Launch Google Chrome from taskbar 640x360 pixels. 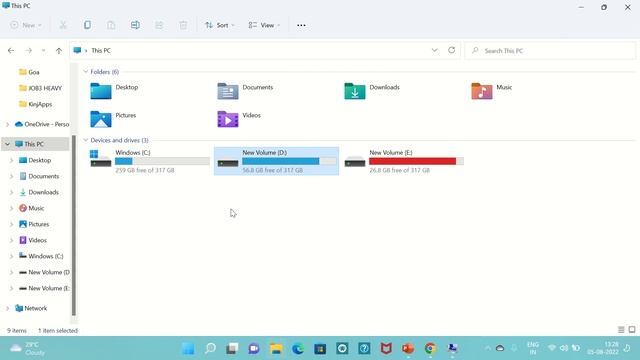430,349
